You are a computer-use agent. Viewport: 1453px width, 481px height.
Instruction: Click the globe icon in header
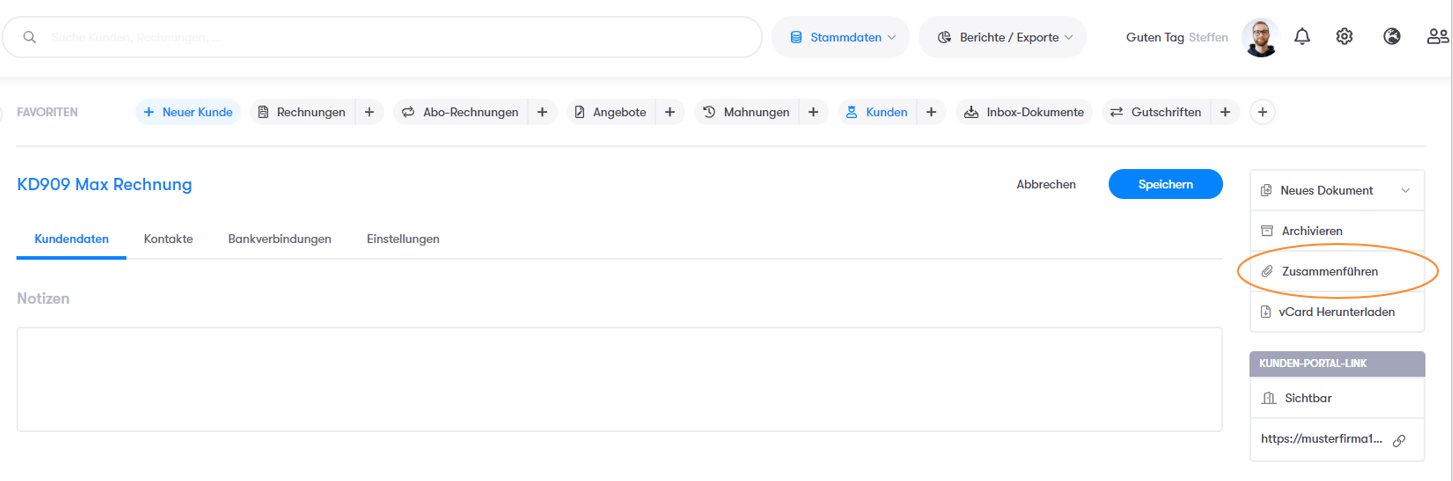[x=1392, y=37]
